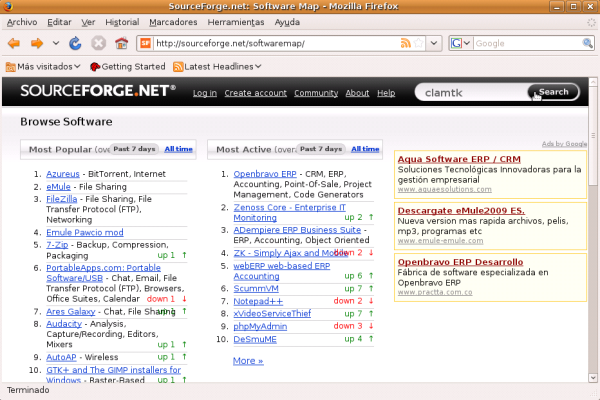Open the 'Más visitados' bookmarks dropdown

point(45,66)
